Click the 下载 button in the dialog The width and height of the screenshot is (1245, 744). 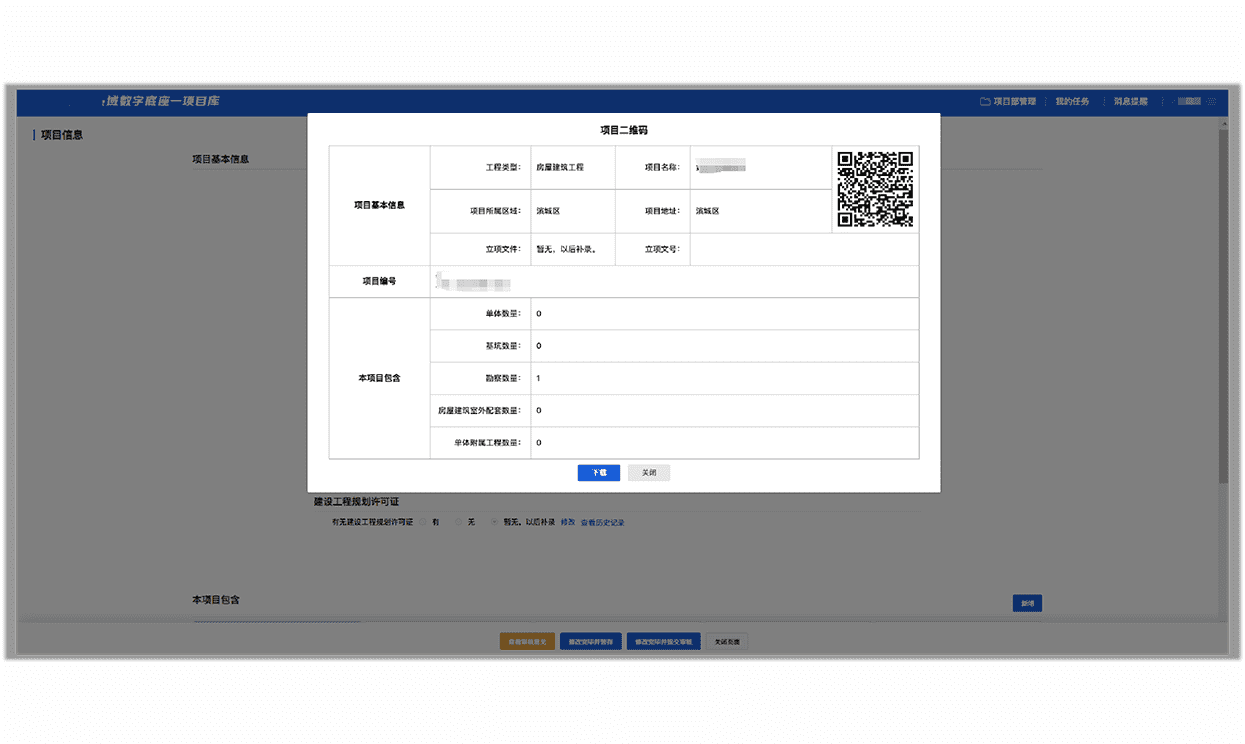coord(598,473)
